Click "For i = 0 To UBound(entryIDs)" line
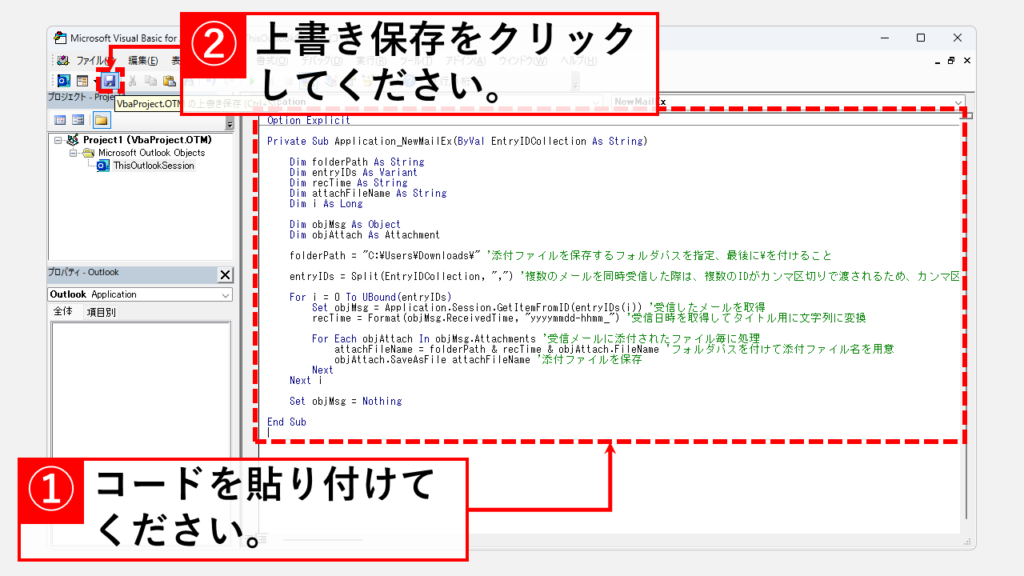Screen dimensions: 1024x576 click(x=370, y=297)
